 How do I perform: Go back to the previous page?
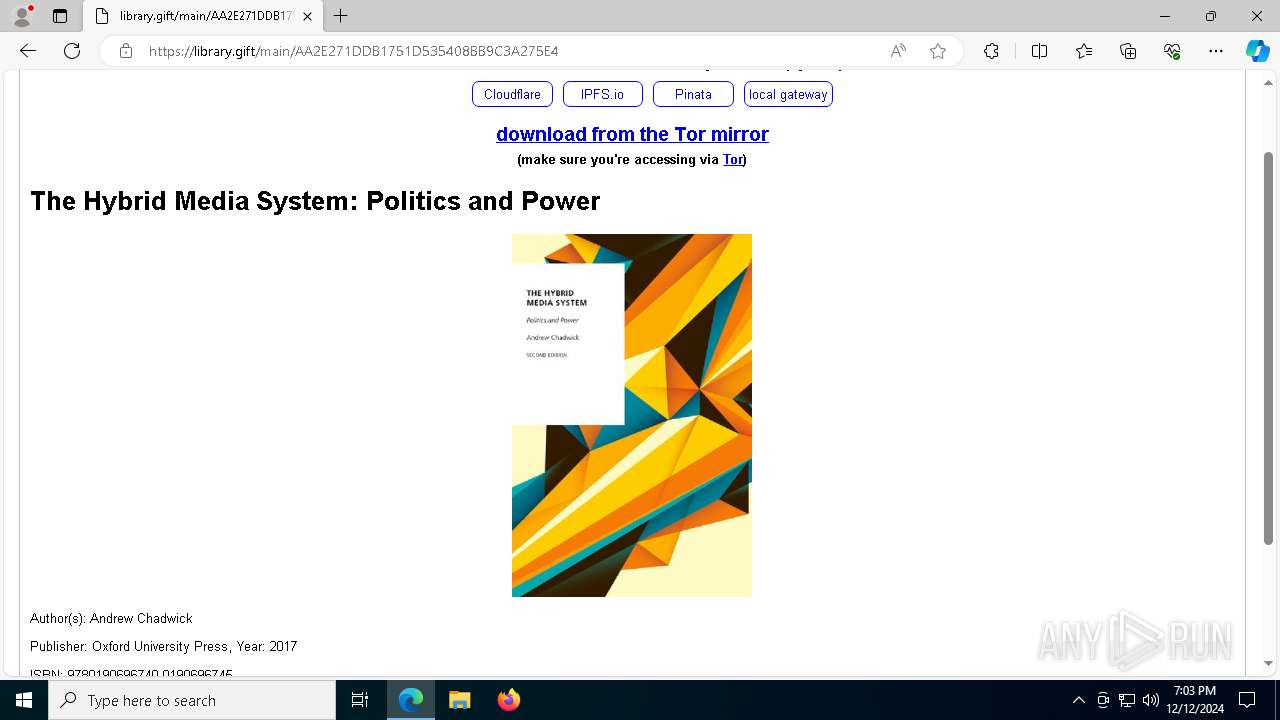tap(28, 51)
